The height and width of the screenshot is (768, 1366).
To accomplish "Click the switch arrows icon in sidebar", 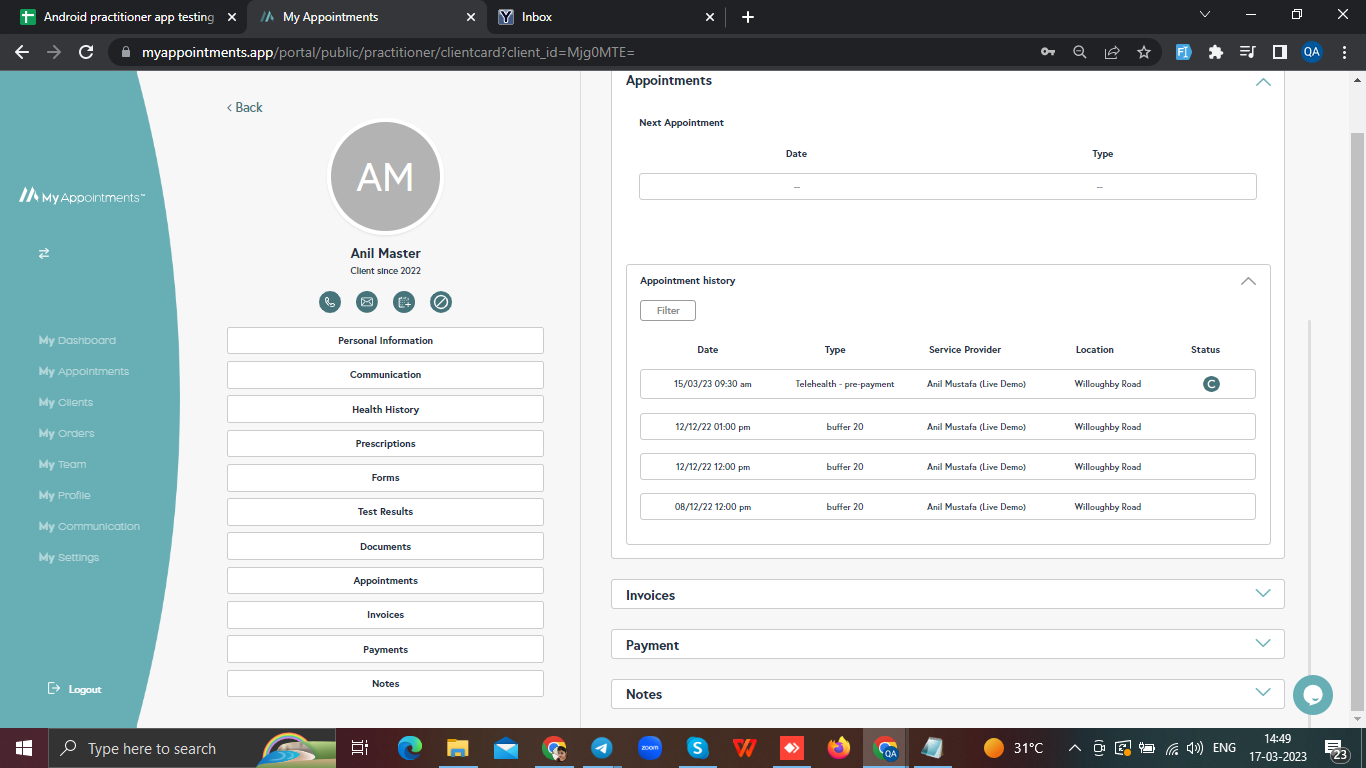I will tap(44, 254).
